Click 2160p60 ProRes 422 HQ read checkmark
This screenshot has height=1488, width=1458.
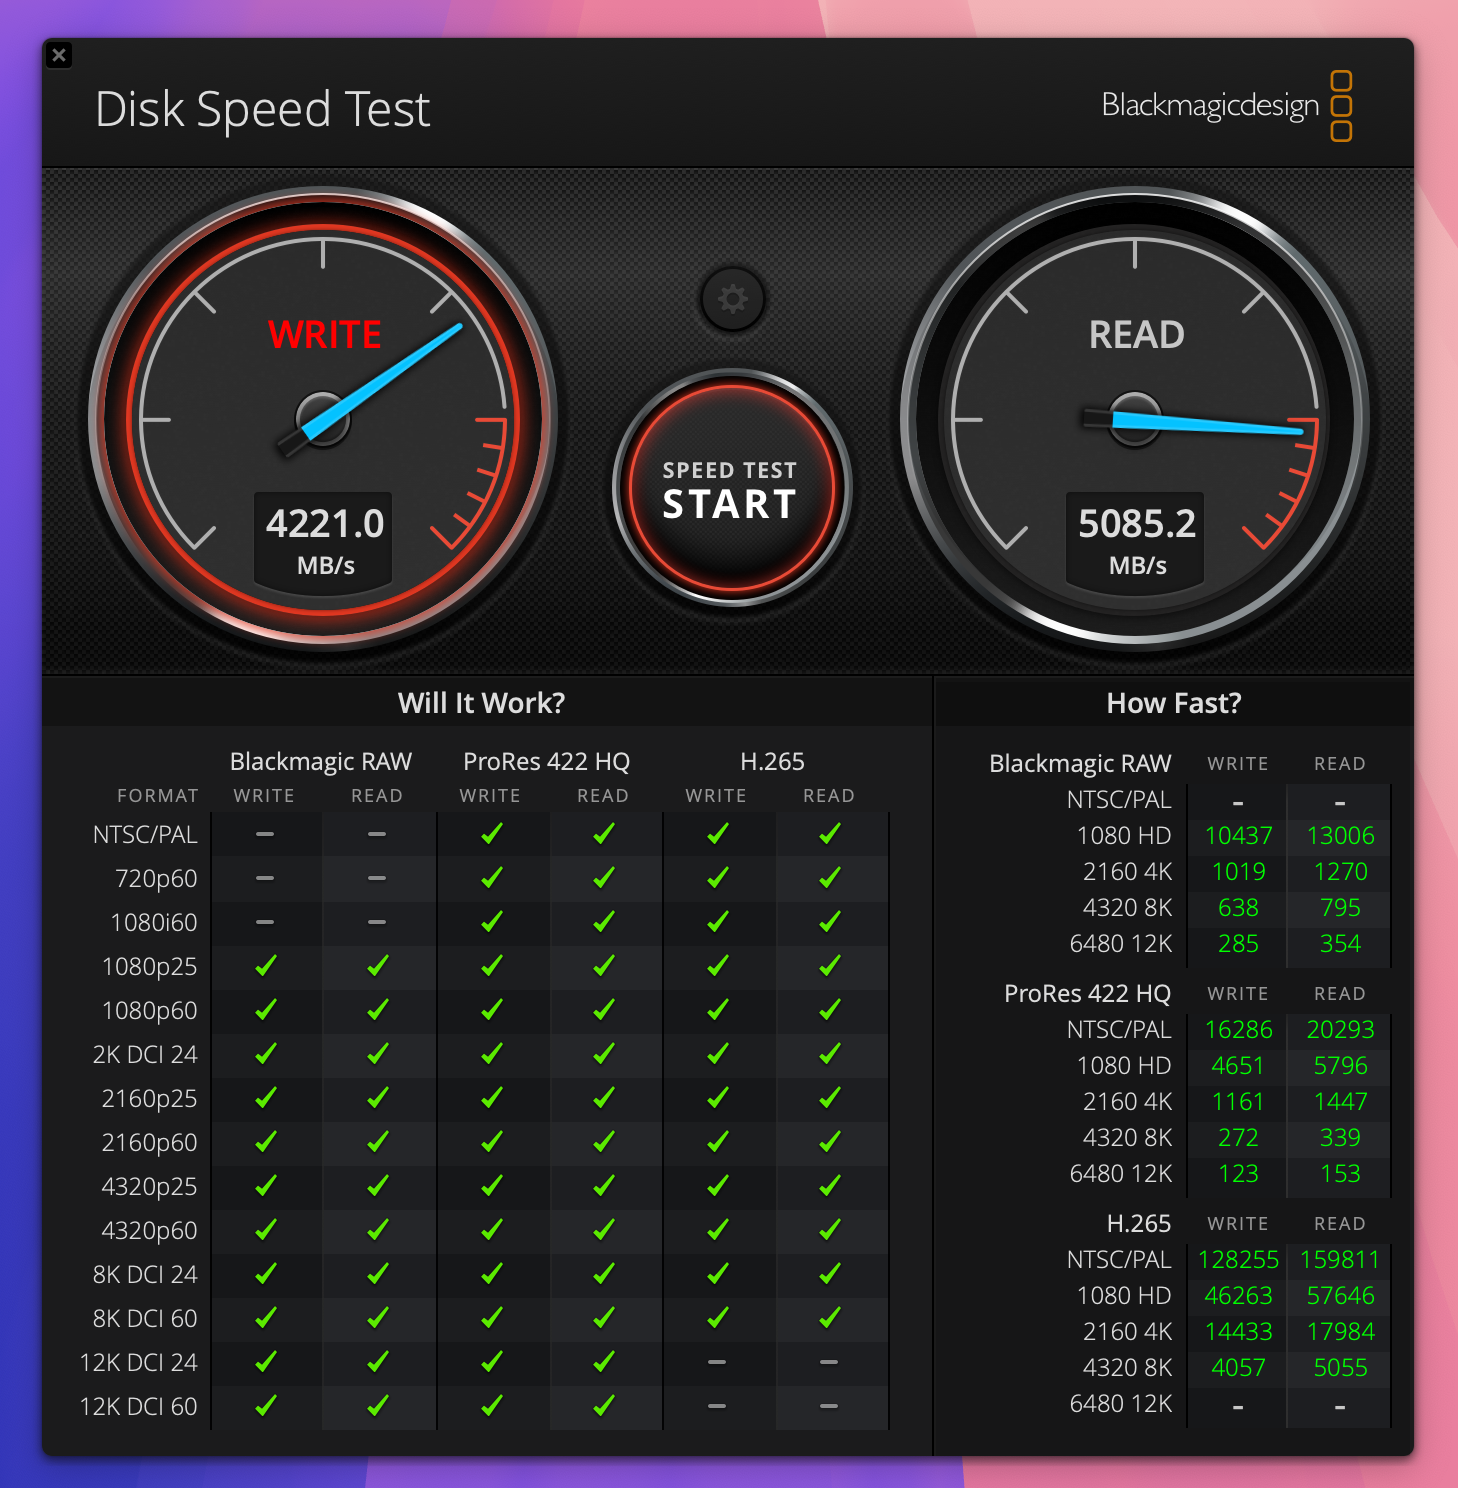(603, 1142)
